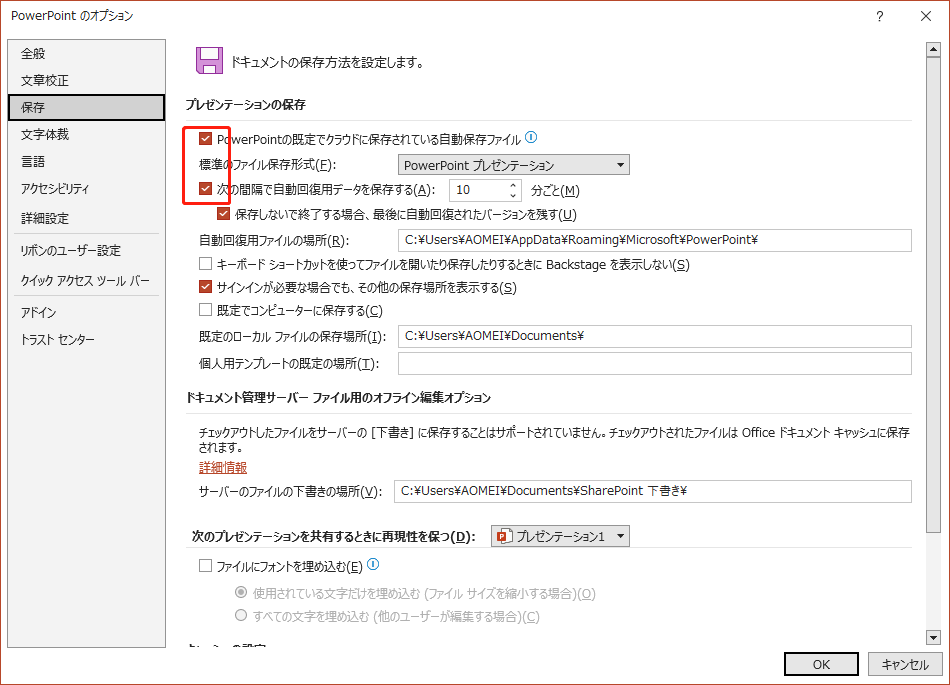Viewport: 950px width, 685px height.
Task: Click the server drafts location field
Action: coord(653,491)
